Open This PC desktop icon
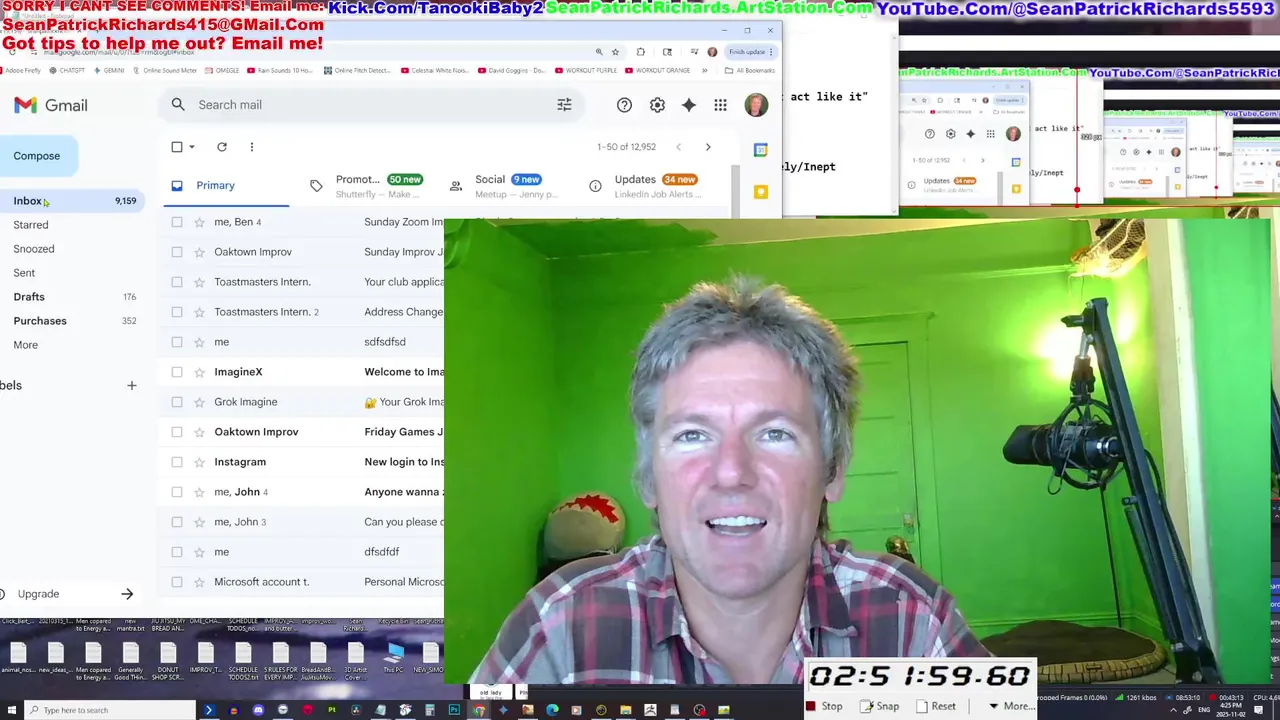1280x720 pixels. click(394, 657)
